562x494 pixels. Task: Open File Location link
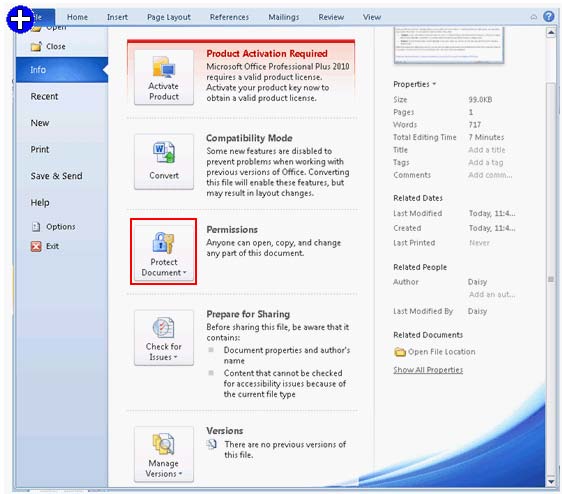[x=442, y=352]
